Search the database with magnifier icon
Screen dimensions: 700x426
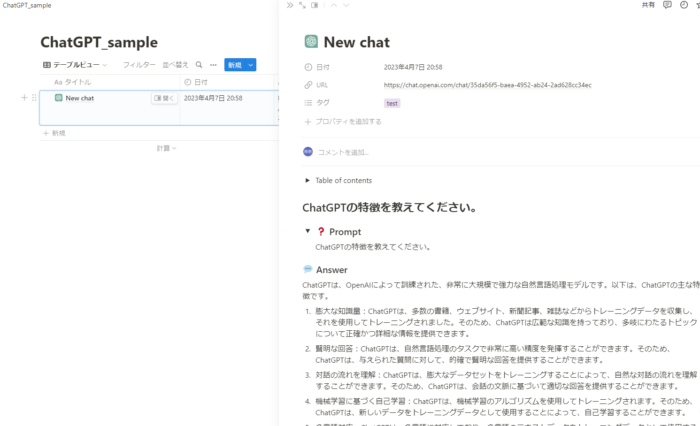[199, 64]
